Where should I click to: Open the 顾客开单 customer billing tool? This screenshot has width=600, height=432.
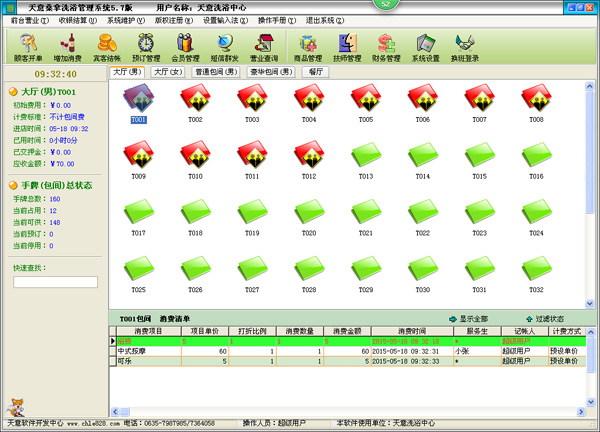[28, 45]
